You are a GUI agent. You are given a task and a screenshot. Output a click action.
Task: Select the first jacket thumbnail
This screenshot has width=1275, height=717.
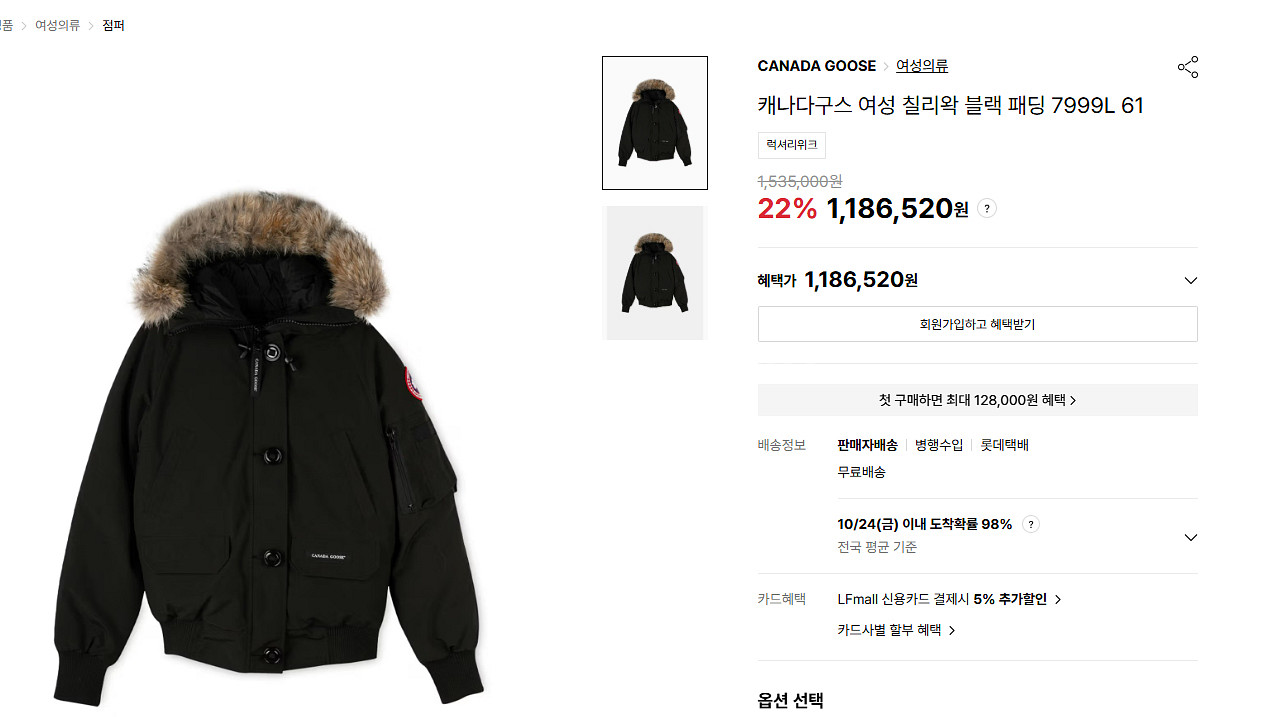[x=655, y=123]
